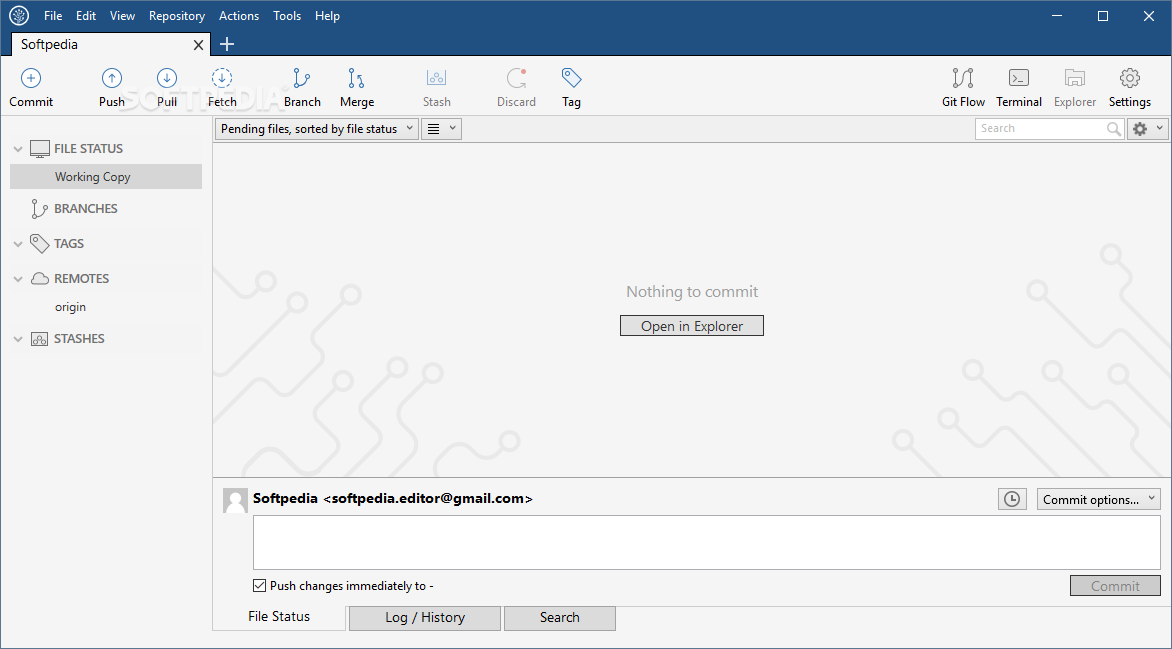Open a new tab with the plus icon
The width and height of the screenshot is (1172, 649).
(227, 44)
